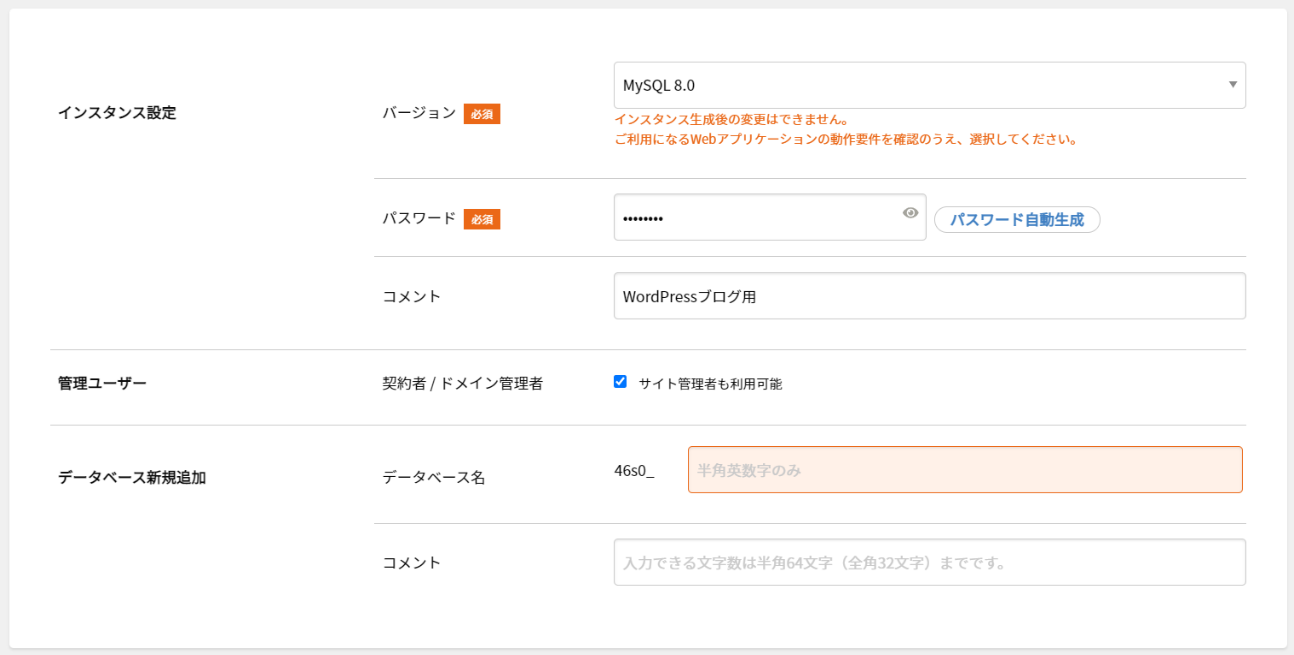Image resolution: width=1294 pixels, height=655 pixels.
Task: Click the database comment input field
Action: (929, 562)
